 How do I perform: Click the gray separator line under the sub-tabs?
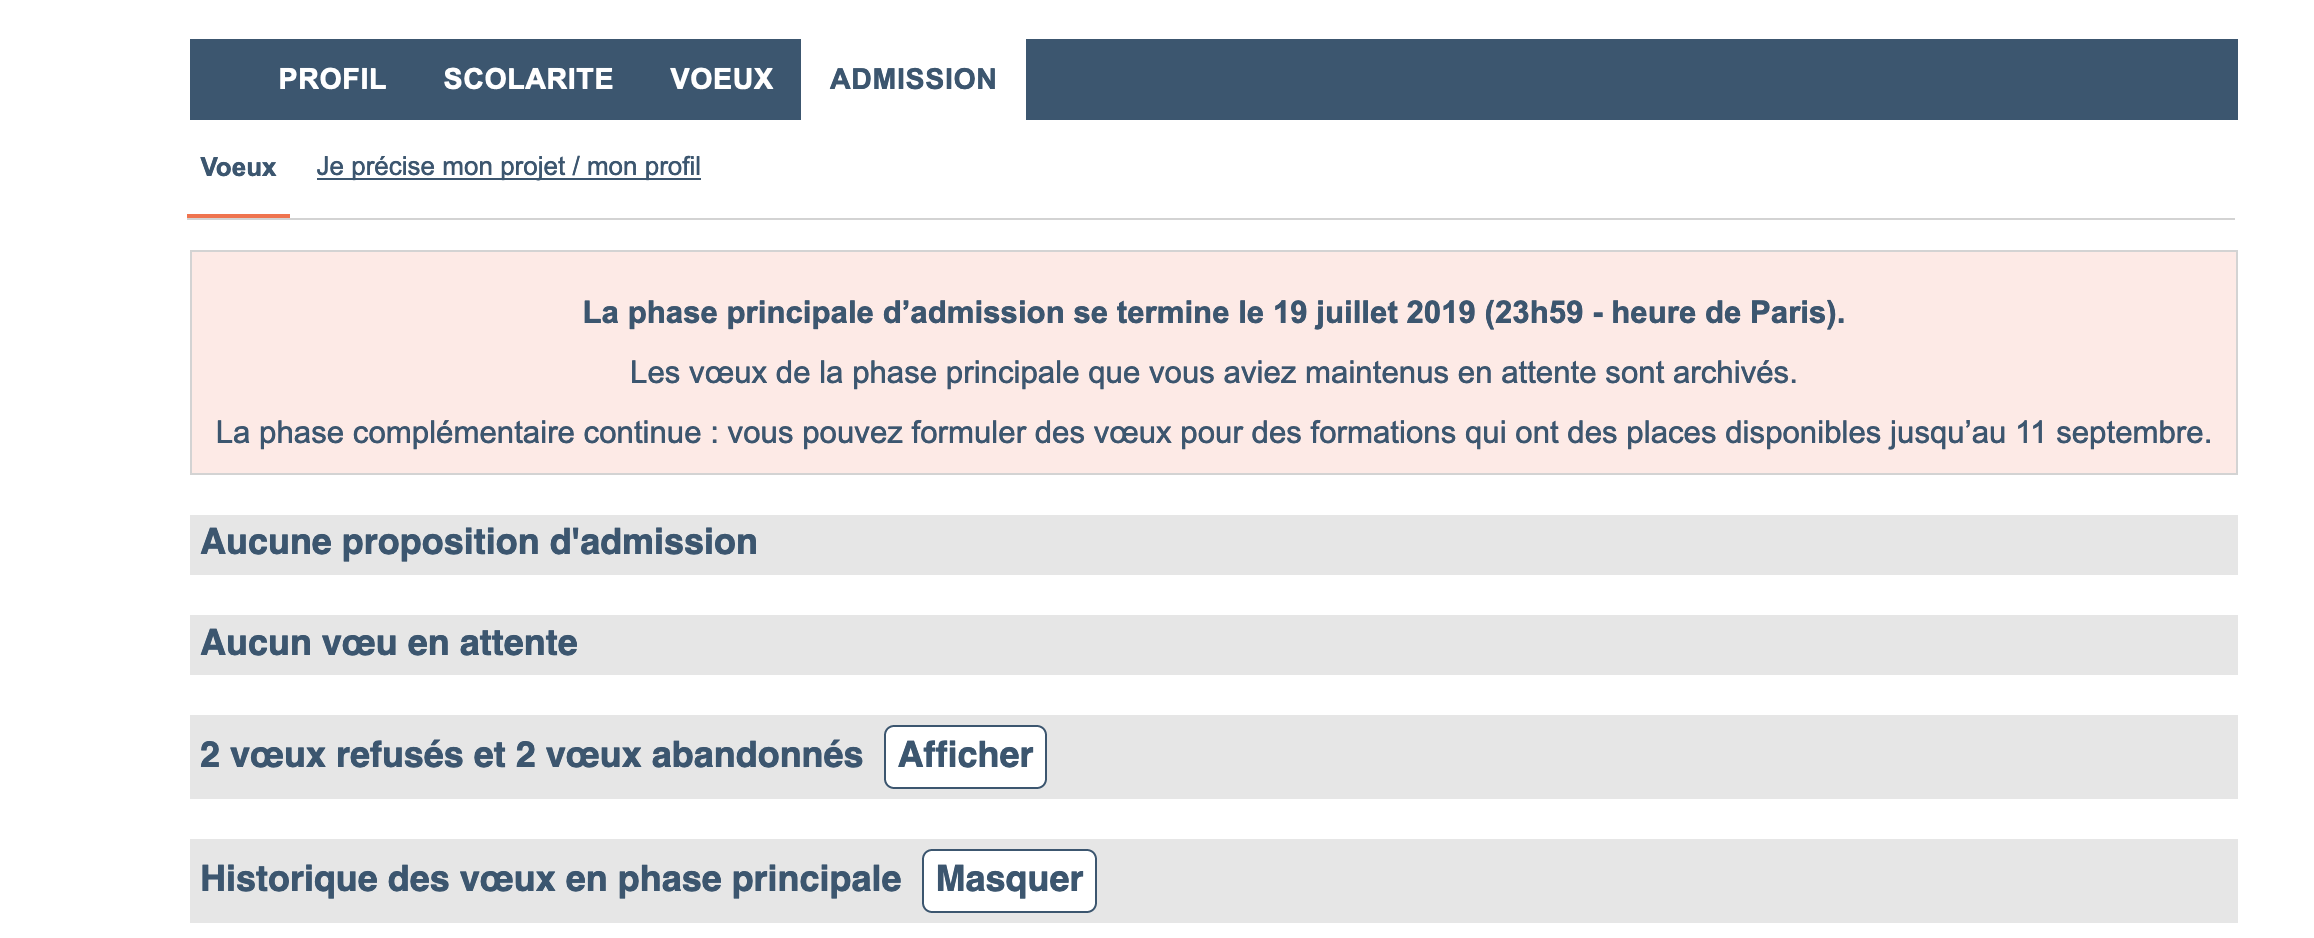(x=1262, y=218)
